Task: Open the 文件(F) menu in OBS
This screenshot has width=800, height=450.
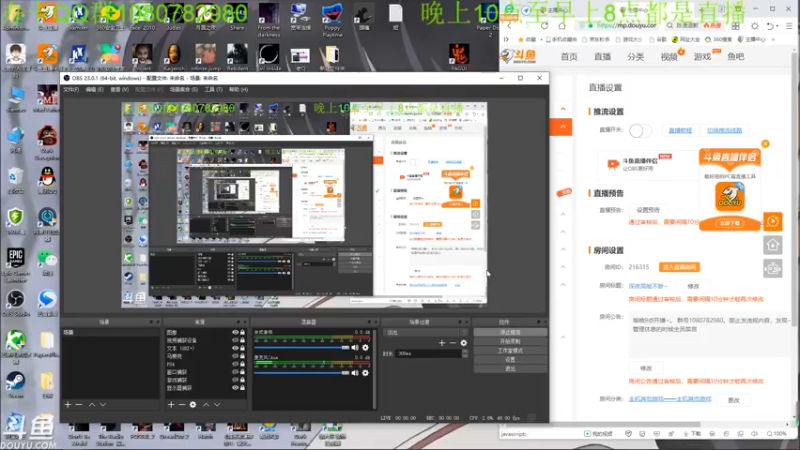Action: tap(71, 90)
